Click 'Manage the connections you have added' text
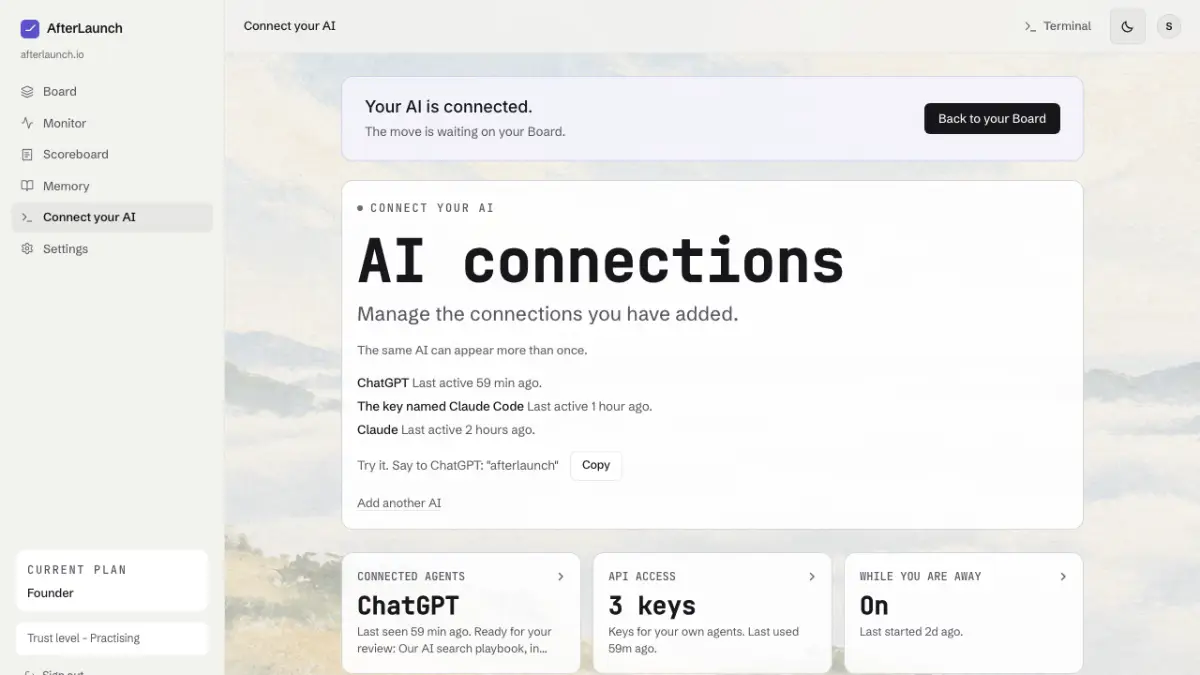Screen dimensions: 1200x675 [548, 314]
